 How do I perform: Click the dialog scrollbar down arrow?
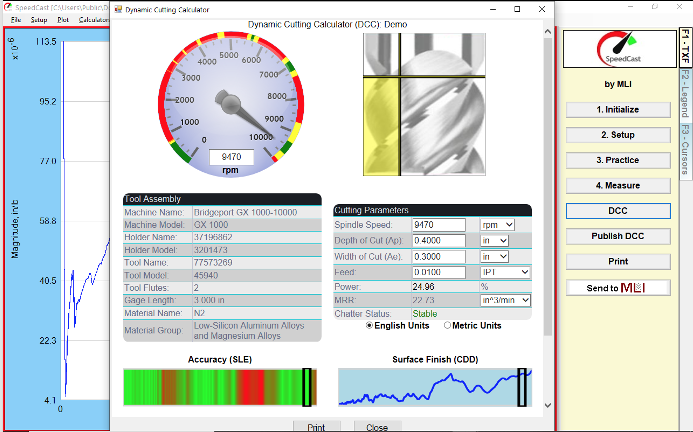tap(548, 405)
